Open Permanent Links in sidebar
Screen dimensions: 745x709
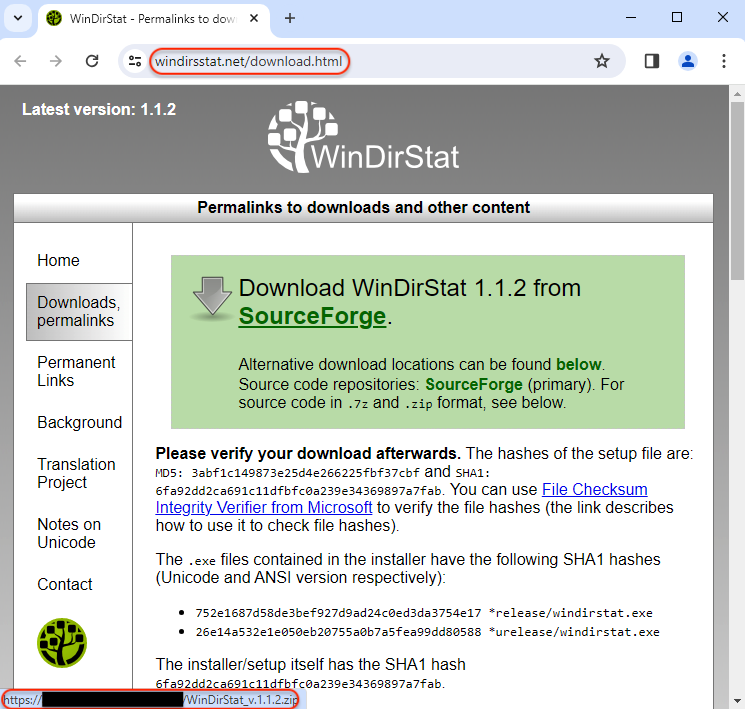point(76,371)
